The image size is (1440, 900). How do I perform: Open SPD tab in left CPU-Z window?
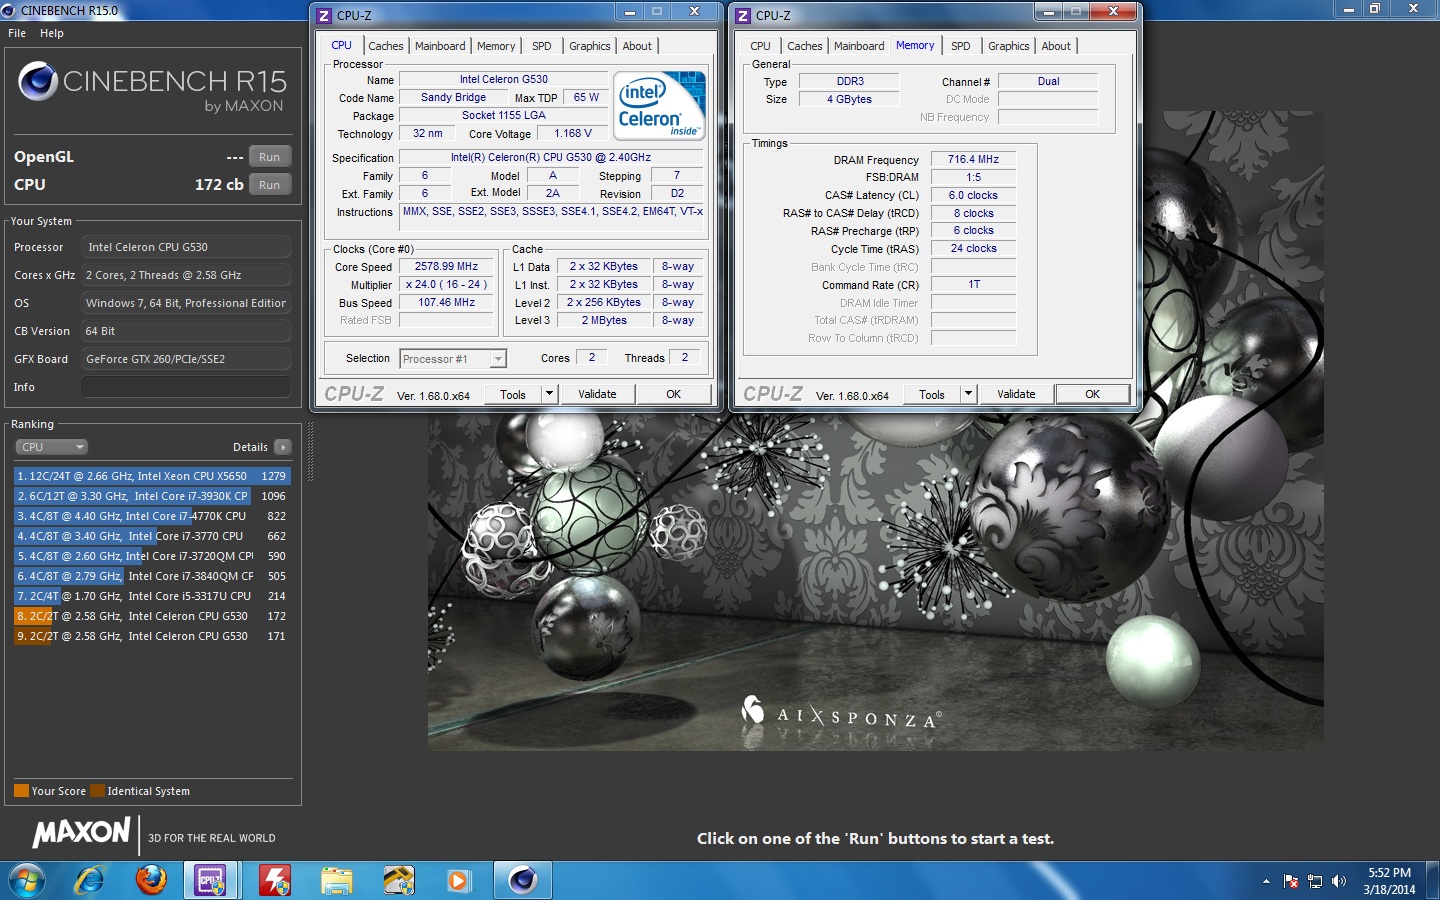(x=542, y=46)
